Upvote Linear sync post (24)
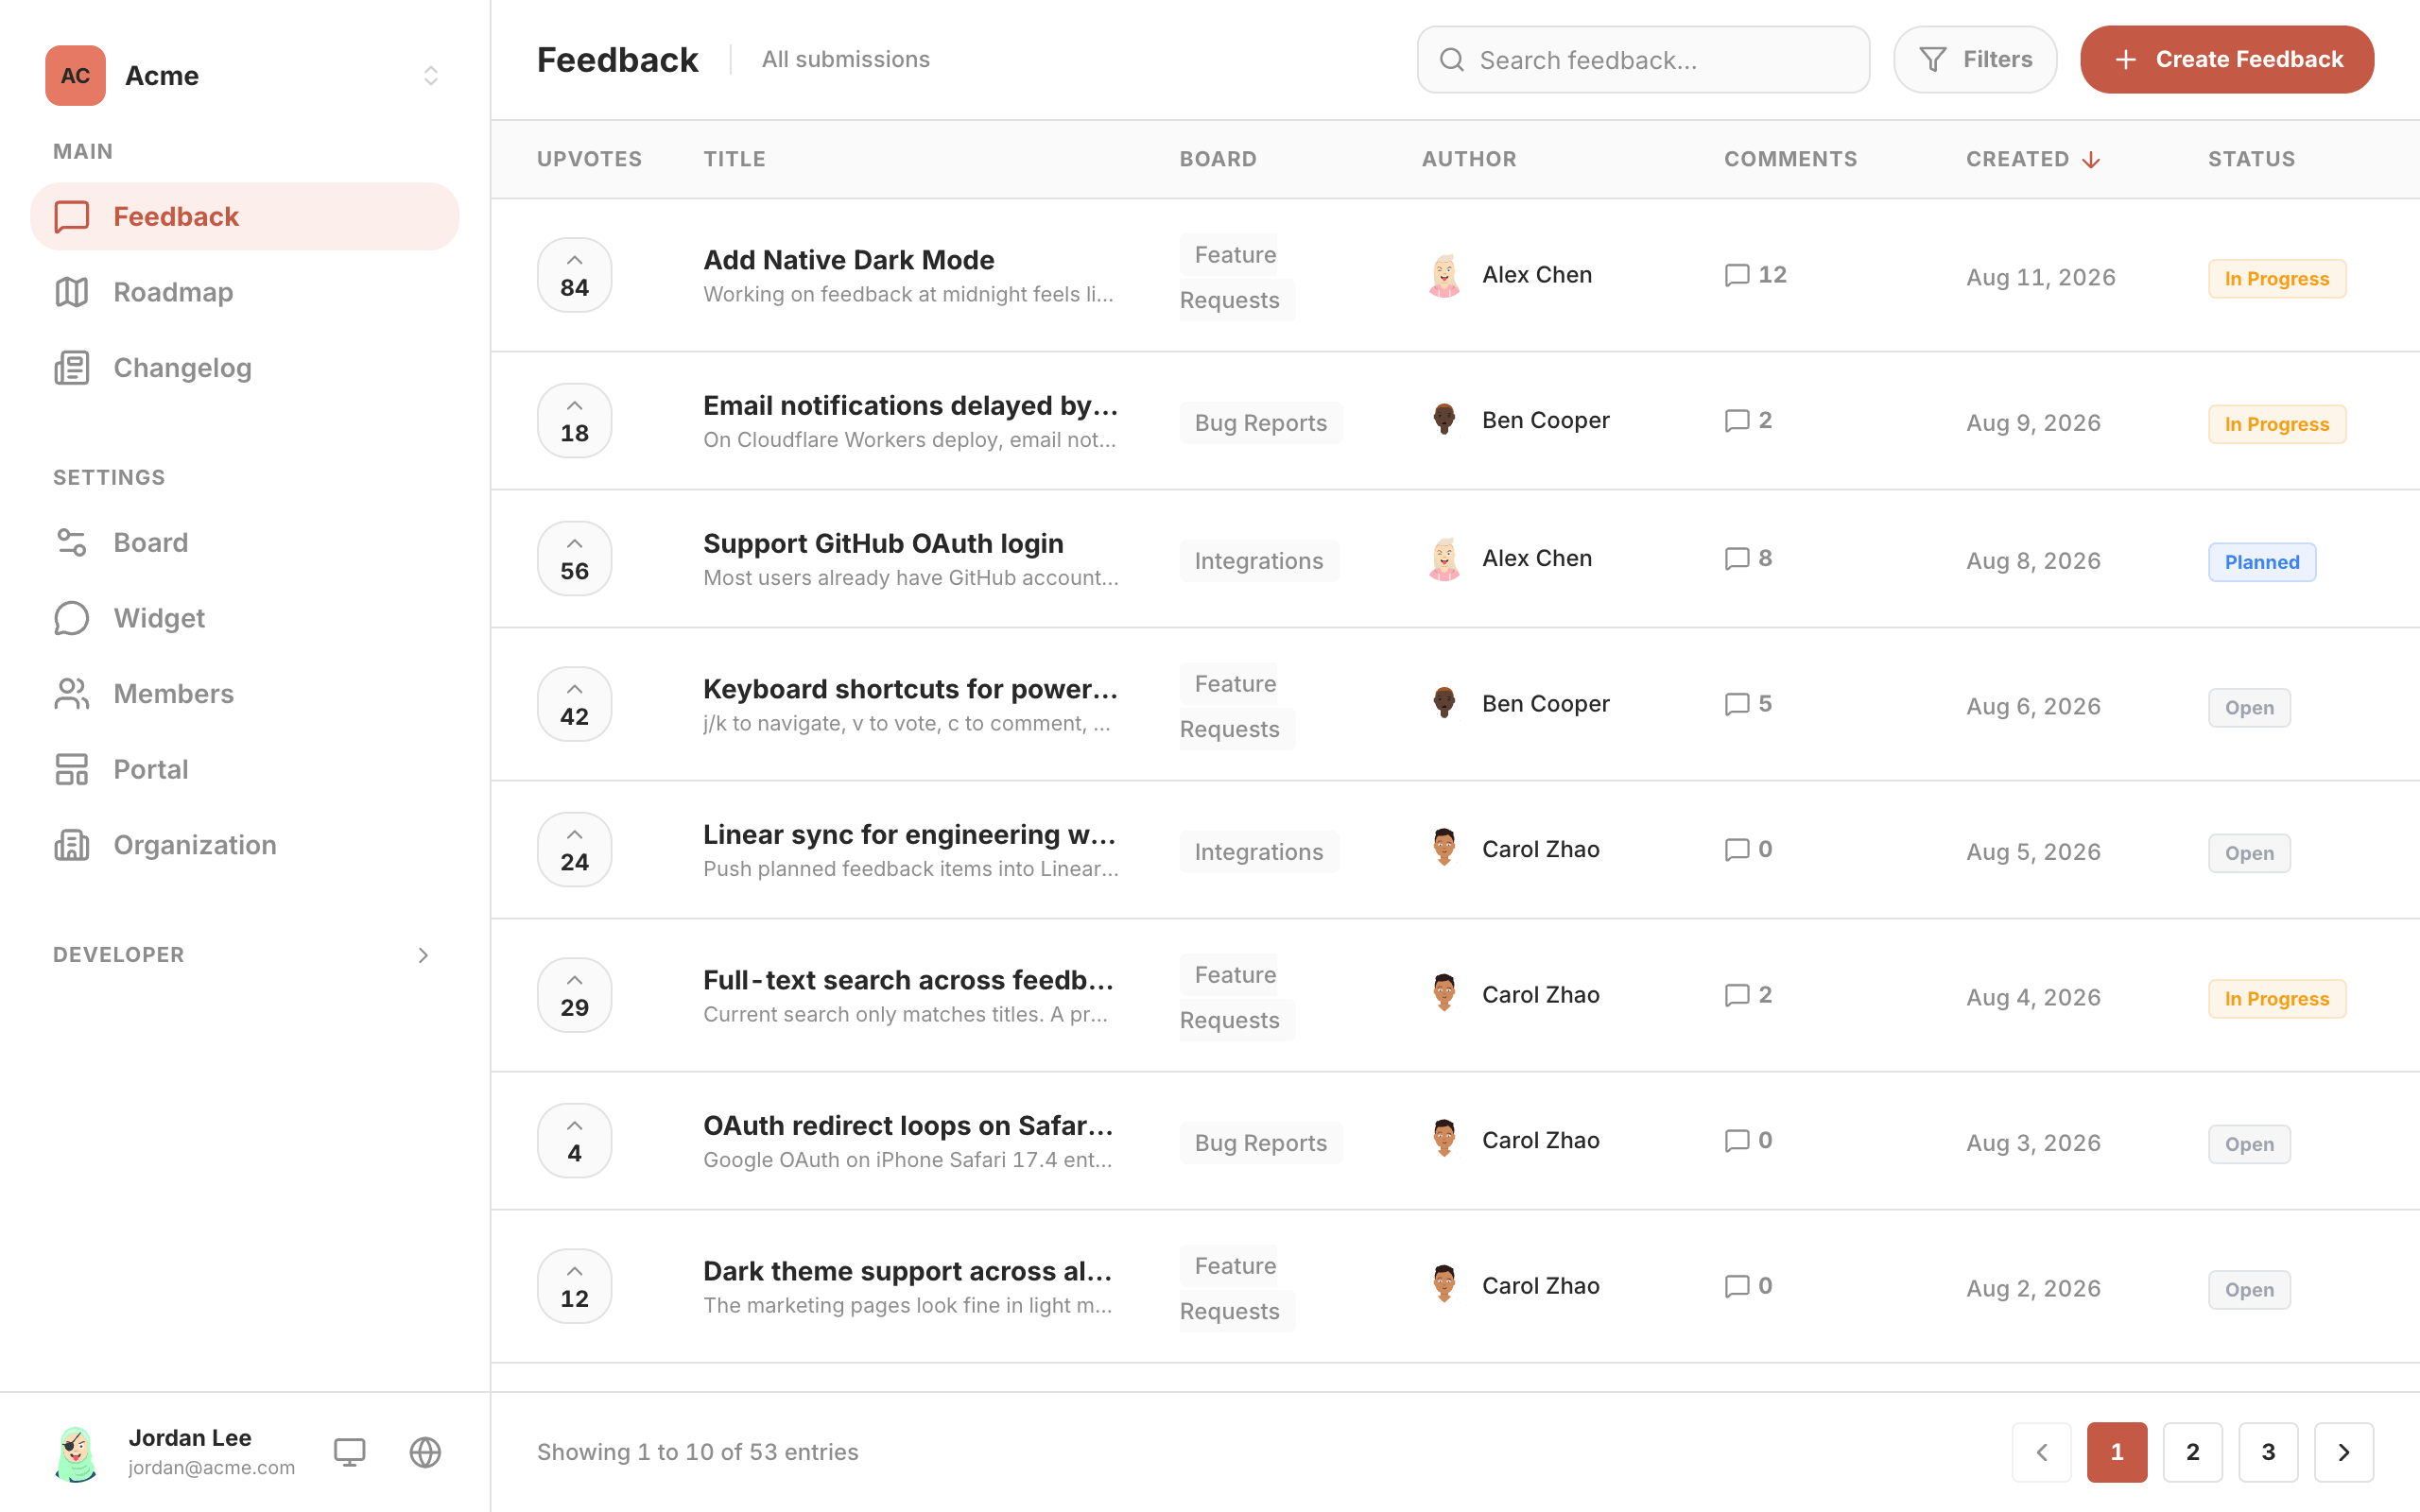 click(574, 850)
